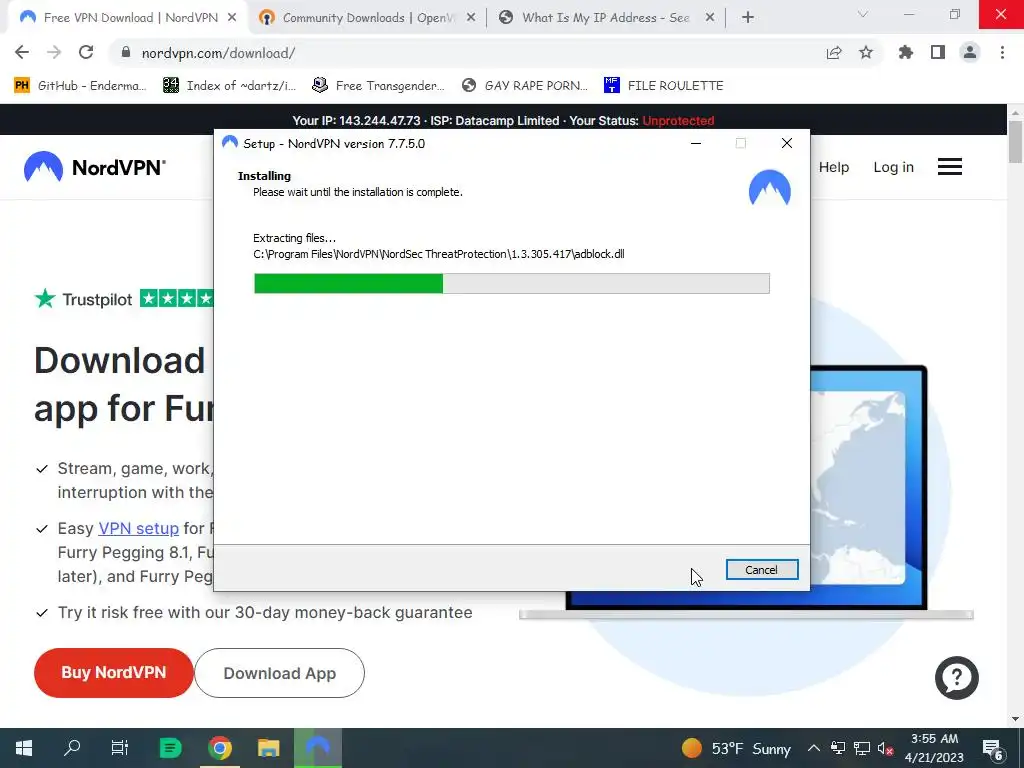Open the 53°F Sunny weather widget

pyautogui.click(x=736, y=748)
